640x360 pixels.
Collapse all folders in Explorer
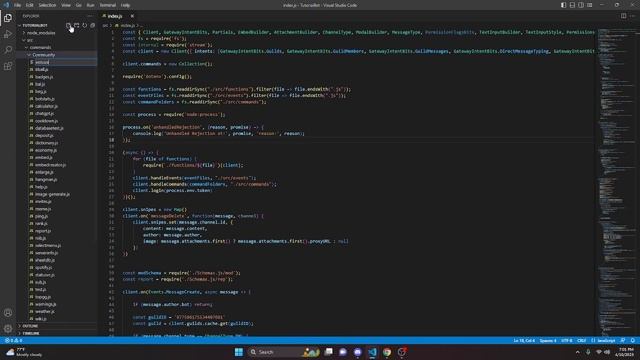pyautogui.click(x=93, y=25)
